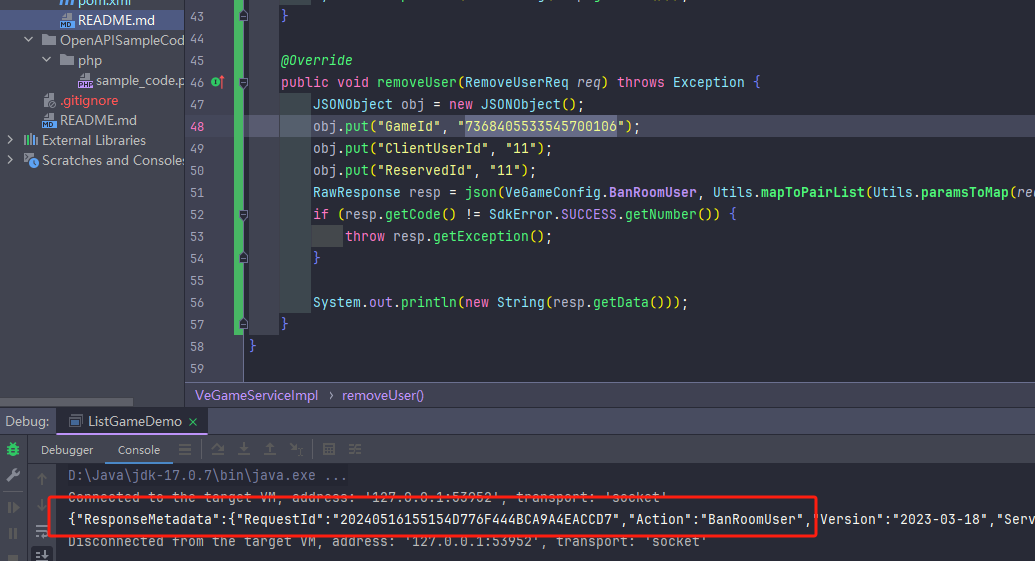Click the override gutter marker on line 46

217,82
